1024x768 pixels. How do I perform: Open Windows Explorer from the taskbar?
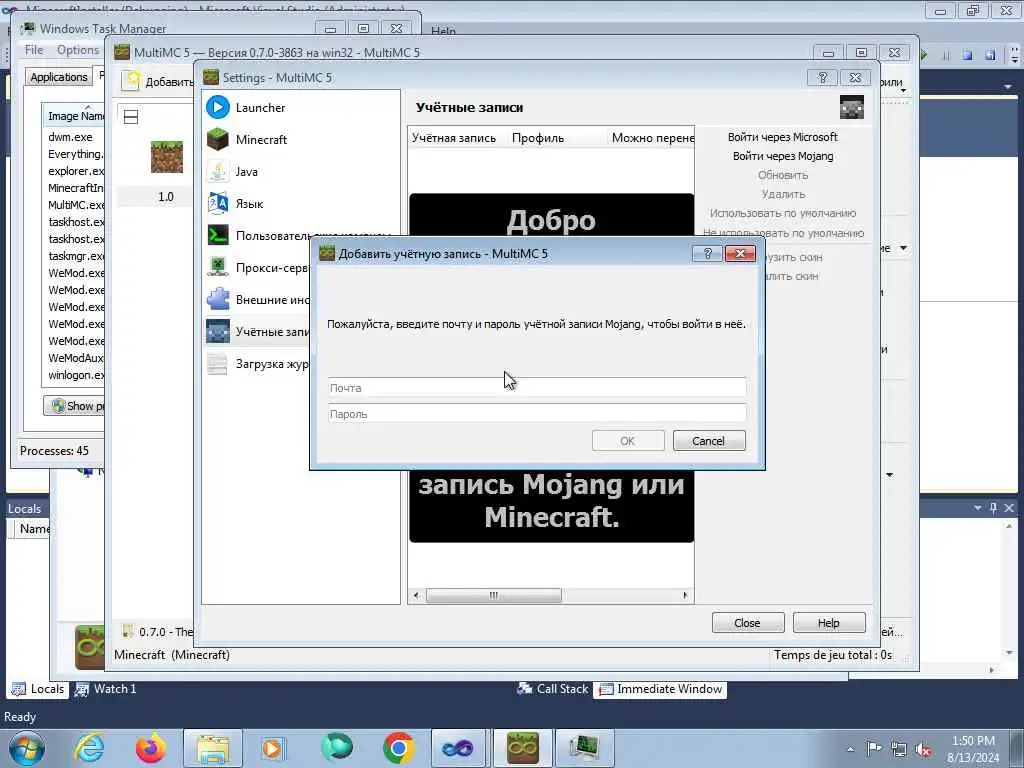coord(213,748)
